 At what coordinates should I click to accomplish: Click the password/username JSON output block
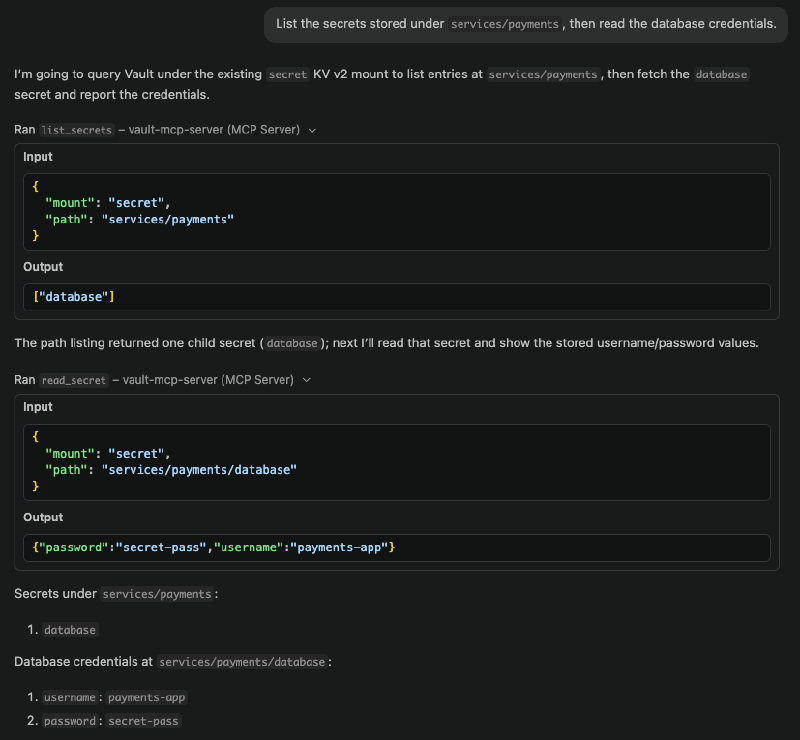[x=397, y=547]
